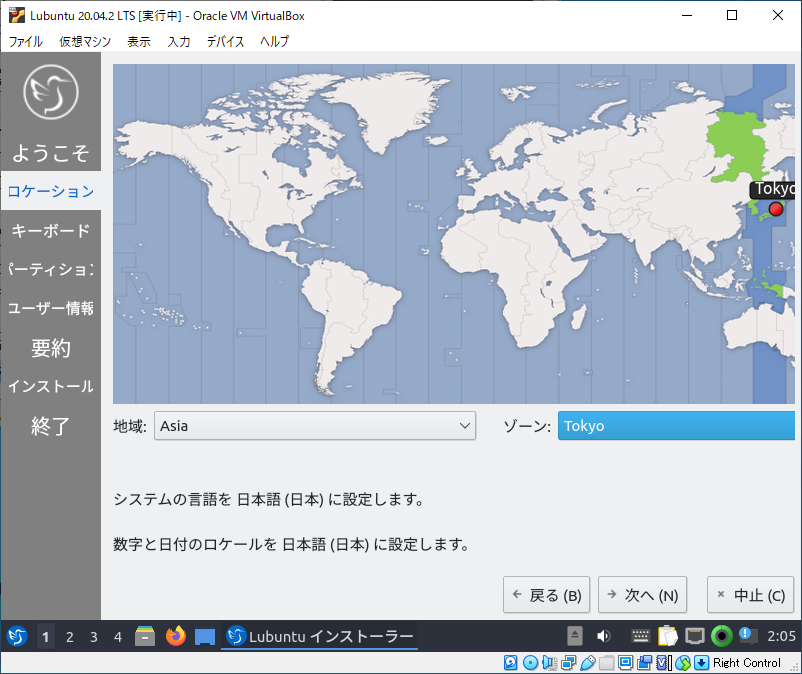The image size is (802, 674).
Task: Click the panel clock showing 2:05
Action: point(781,636)
